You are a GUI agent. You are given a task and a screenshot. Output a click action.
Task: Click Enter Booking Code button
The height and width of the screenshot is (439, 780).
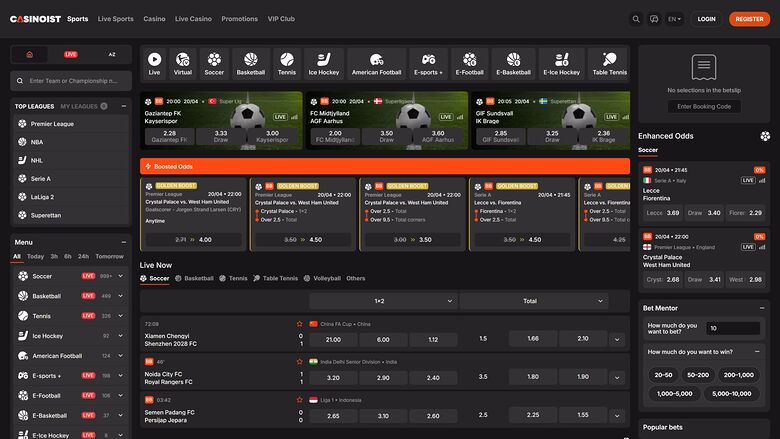[x=704, y=106]
